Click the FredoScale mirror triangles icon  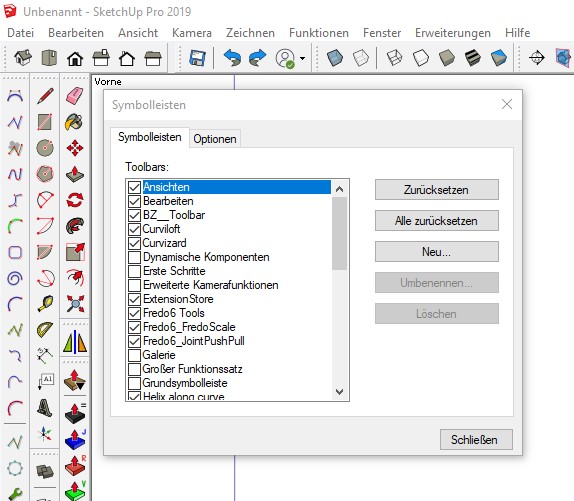point(75,342)
